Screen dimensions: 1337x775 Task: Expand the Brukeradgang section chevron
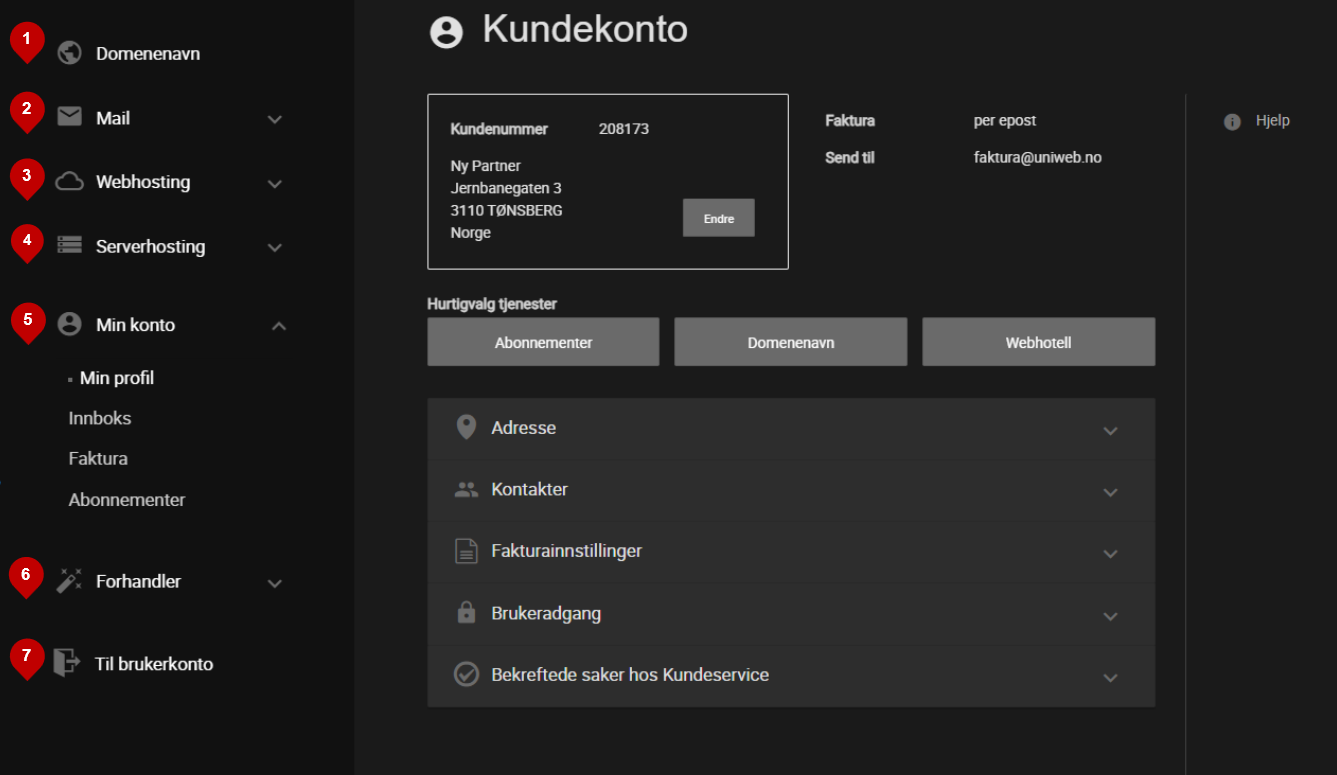click(1110, 616)
